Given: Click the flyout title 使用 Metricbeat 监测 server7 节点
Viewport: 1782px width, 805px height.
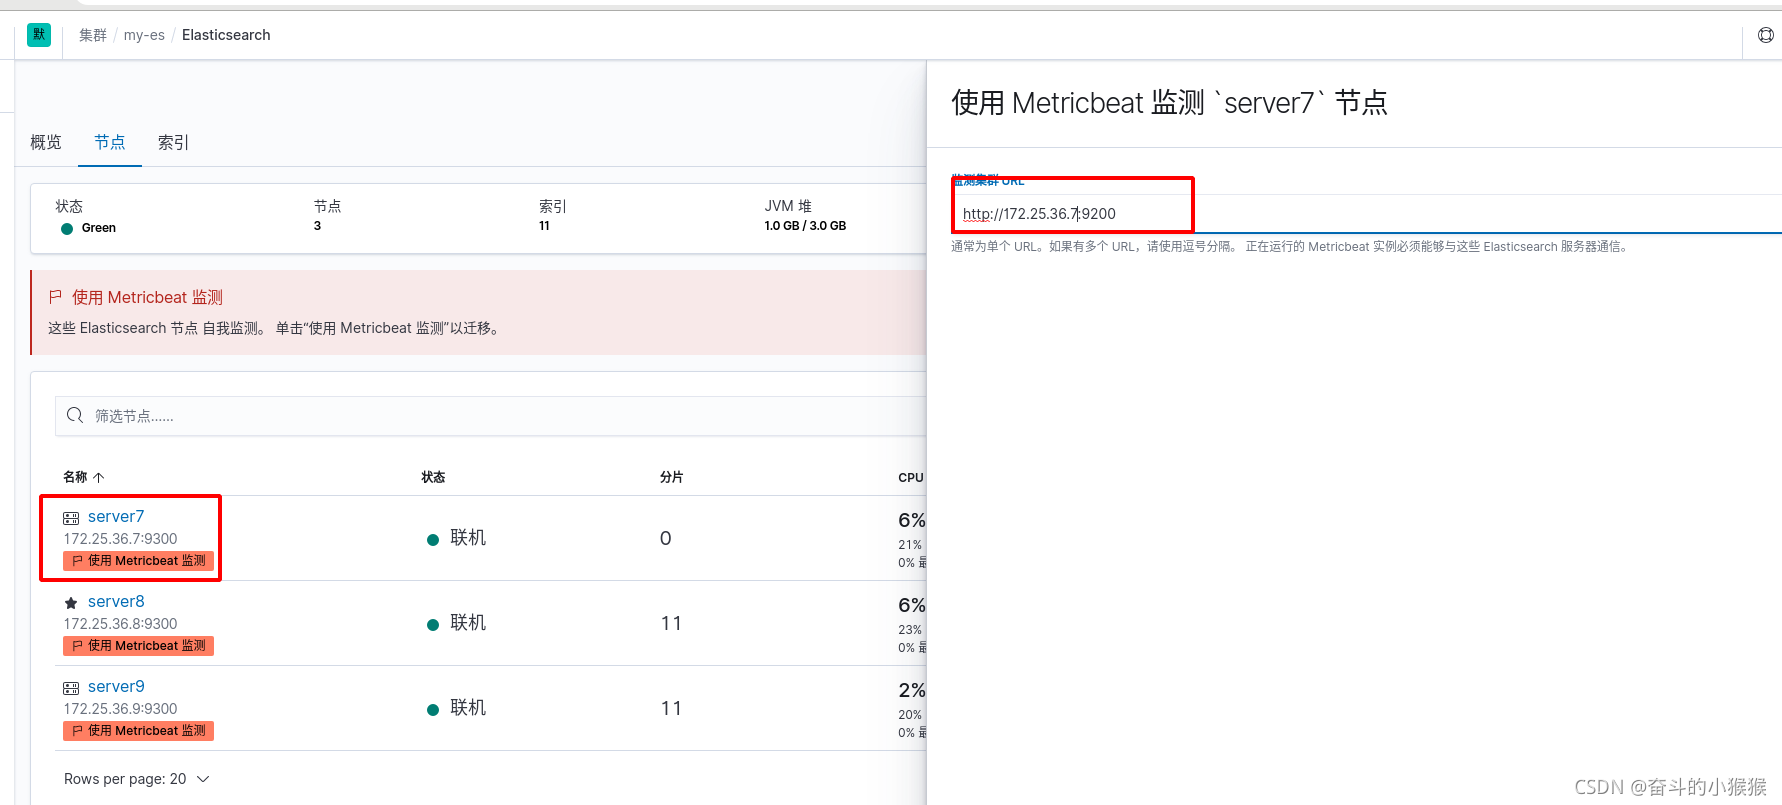Looking at the screenshot, I should (x=1169, y=103).
